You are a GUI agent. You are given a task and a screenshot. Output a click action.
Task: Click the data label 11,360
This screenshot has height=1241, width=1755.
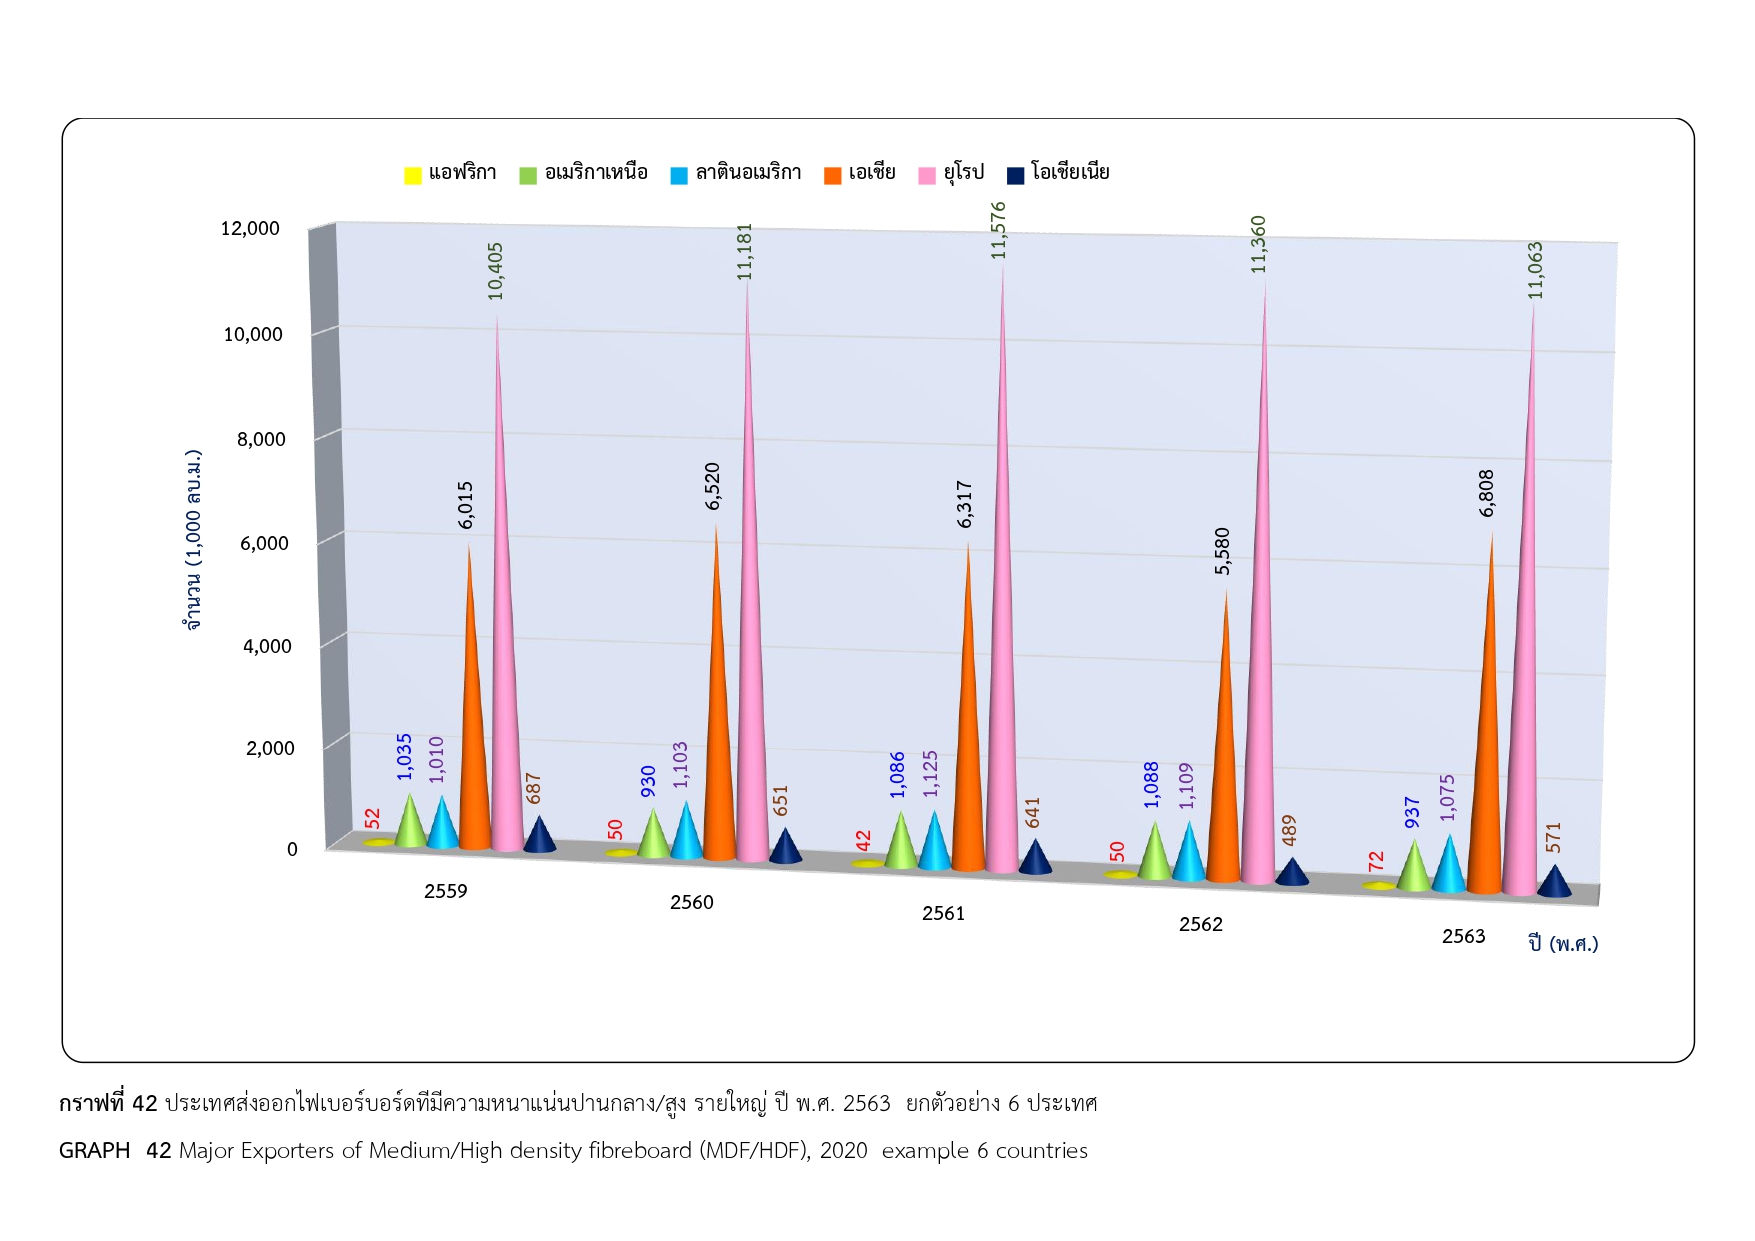[1259, 245]
